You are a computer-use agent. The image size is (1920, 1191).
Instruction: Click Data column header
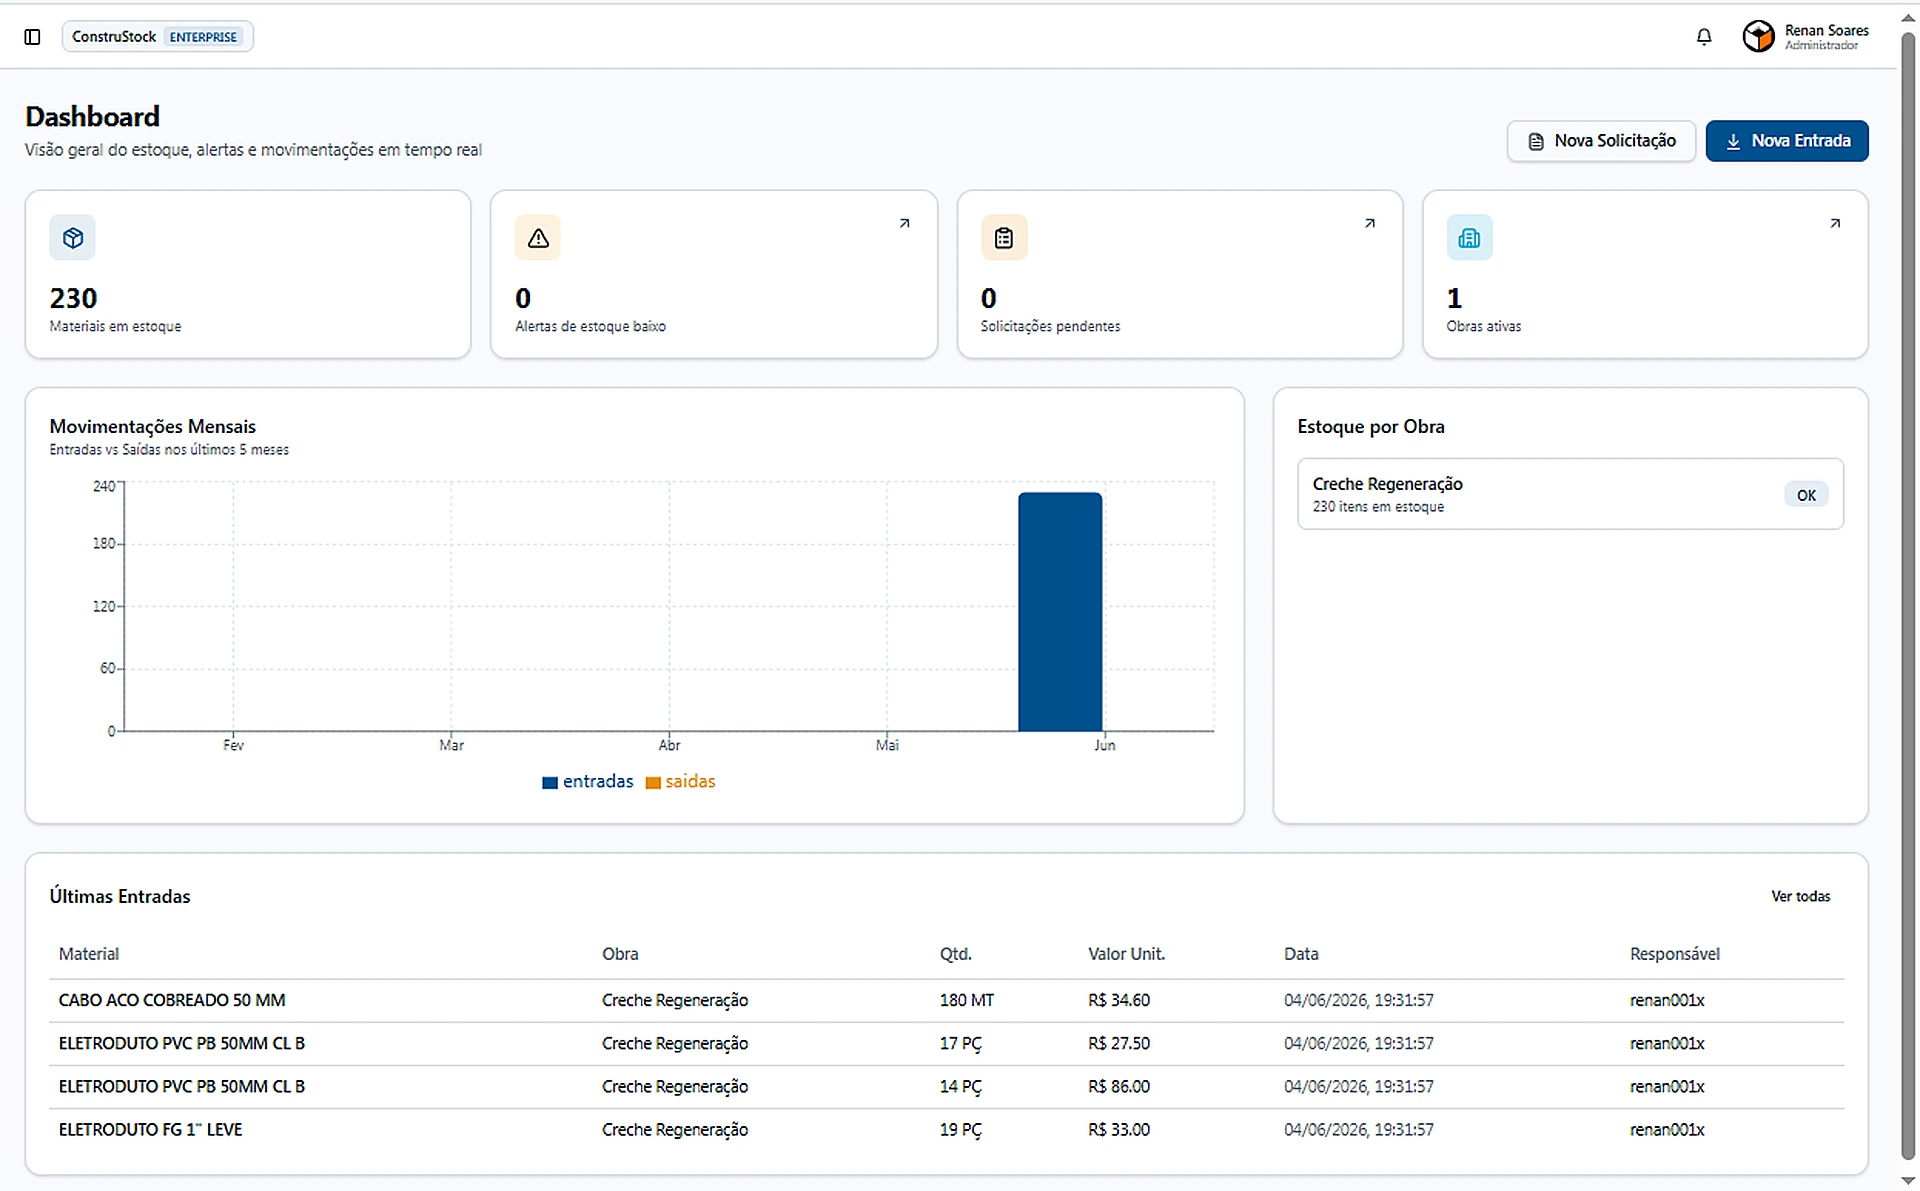[x=1301, y=954]
